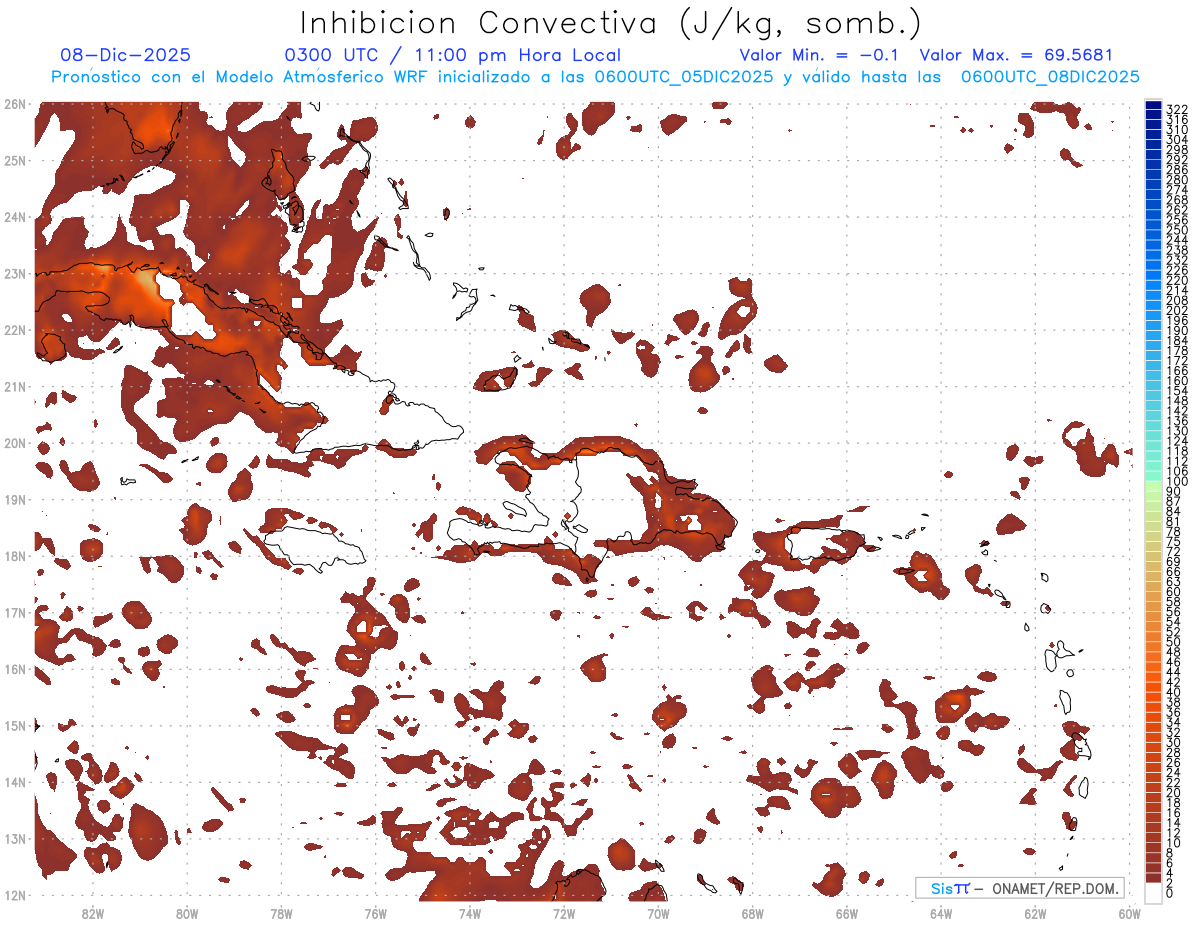Viewport: 1200px width, 927px height.
Task: Click the dark blue swatch labeled 322
Action: click(1153, 105)
